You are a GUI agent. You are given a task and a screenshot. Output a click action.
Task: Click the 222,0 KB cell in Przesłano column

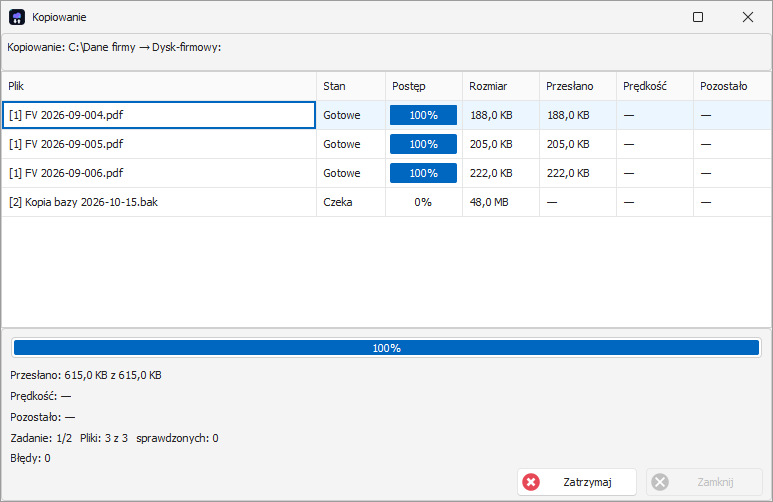(578, 173)
